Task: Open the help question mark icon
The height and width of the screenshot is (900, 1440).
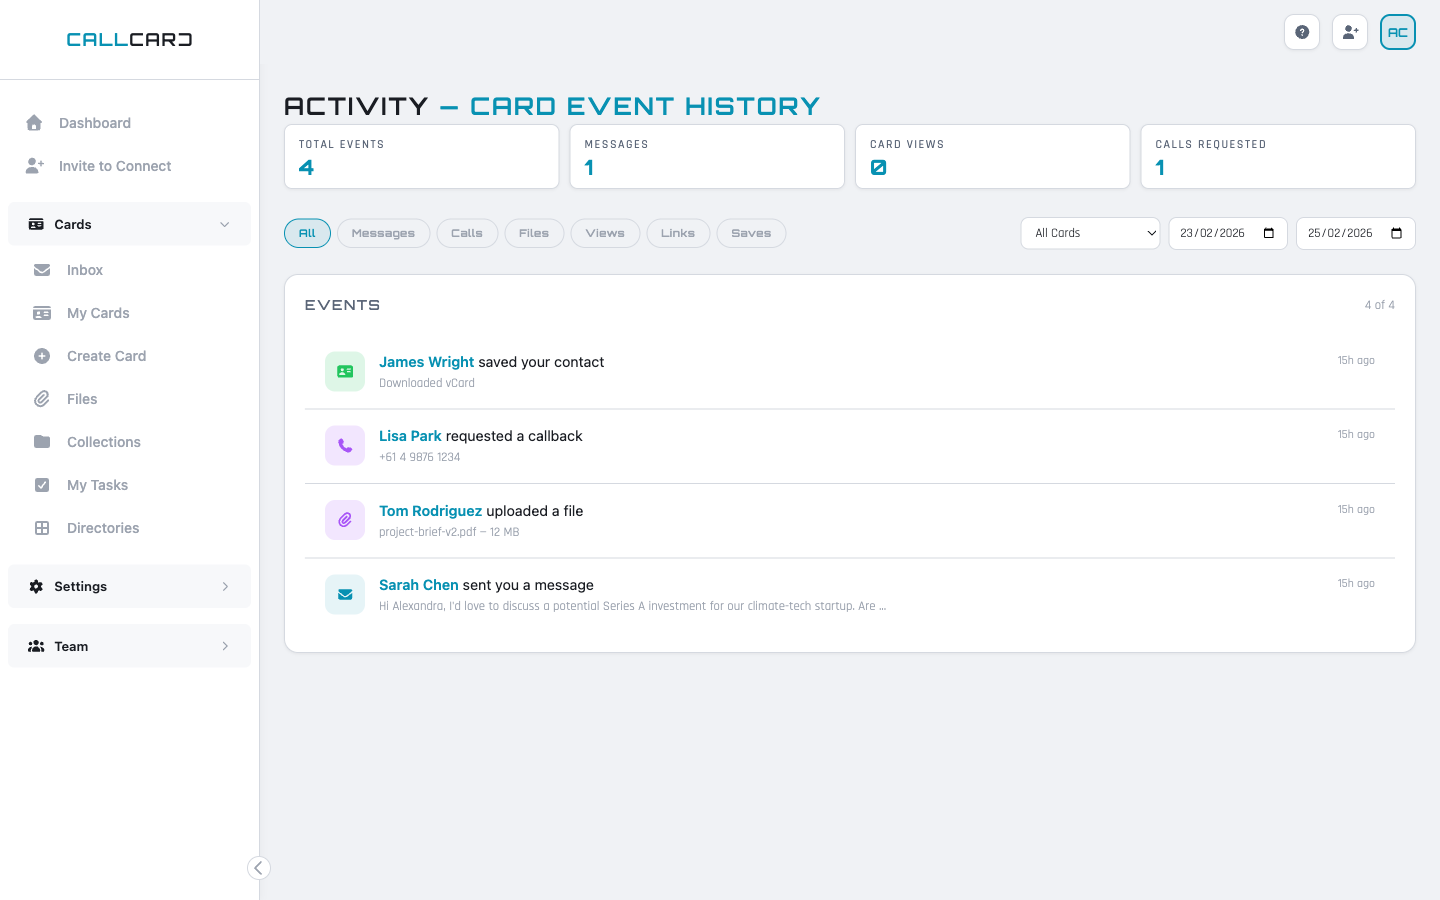Action: pos(1302,32)
